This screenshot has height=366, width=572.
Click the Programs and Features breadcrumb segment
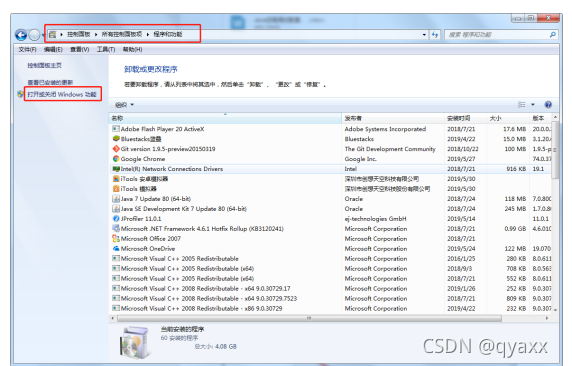tap(167, 34)
